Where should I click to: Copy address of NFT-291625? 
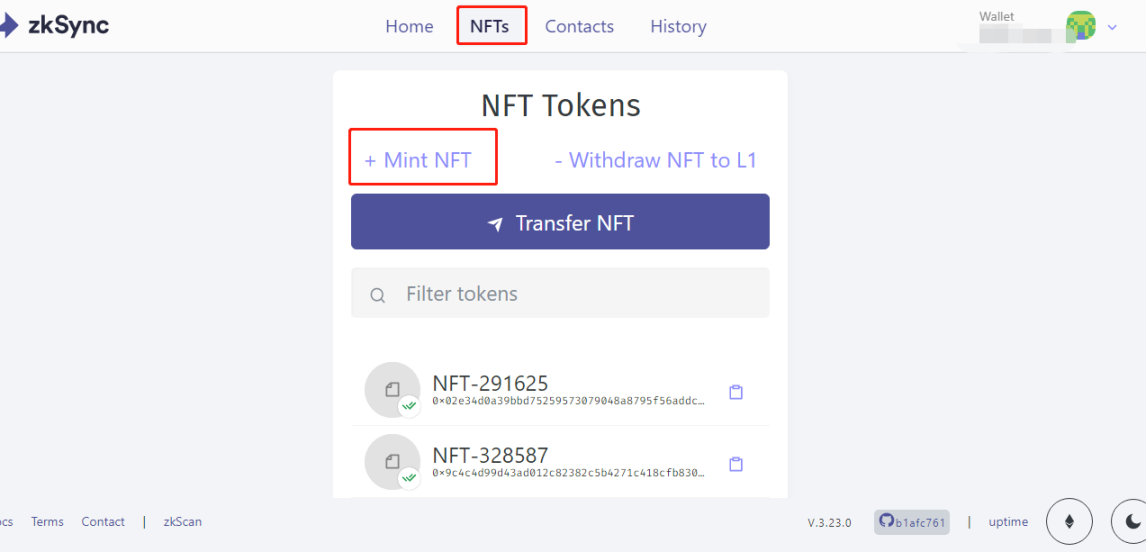(736, 392)
